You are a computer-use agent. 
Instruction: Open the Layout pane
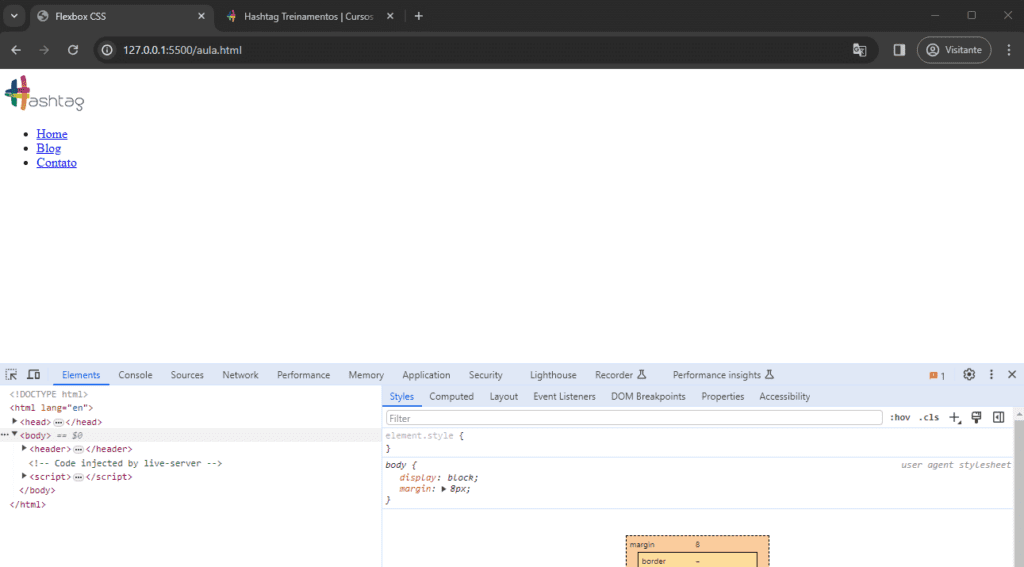(x=504, y=397)
